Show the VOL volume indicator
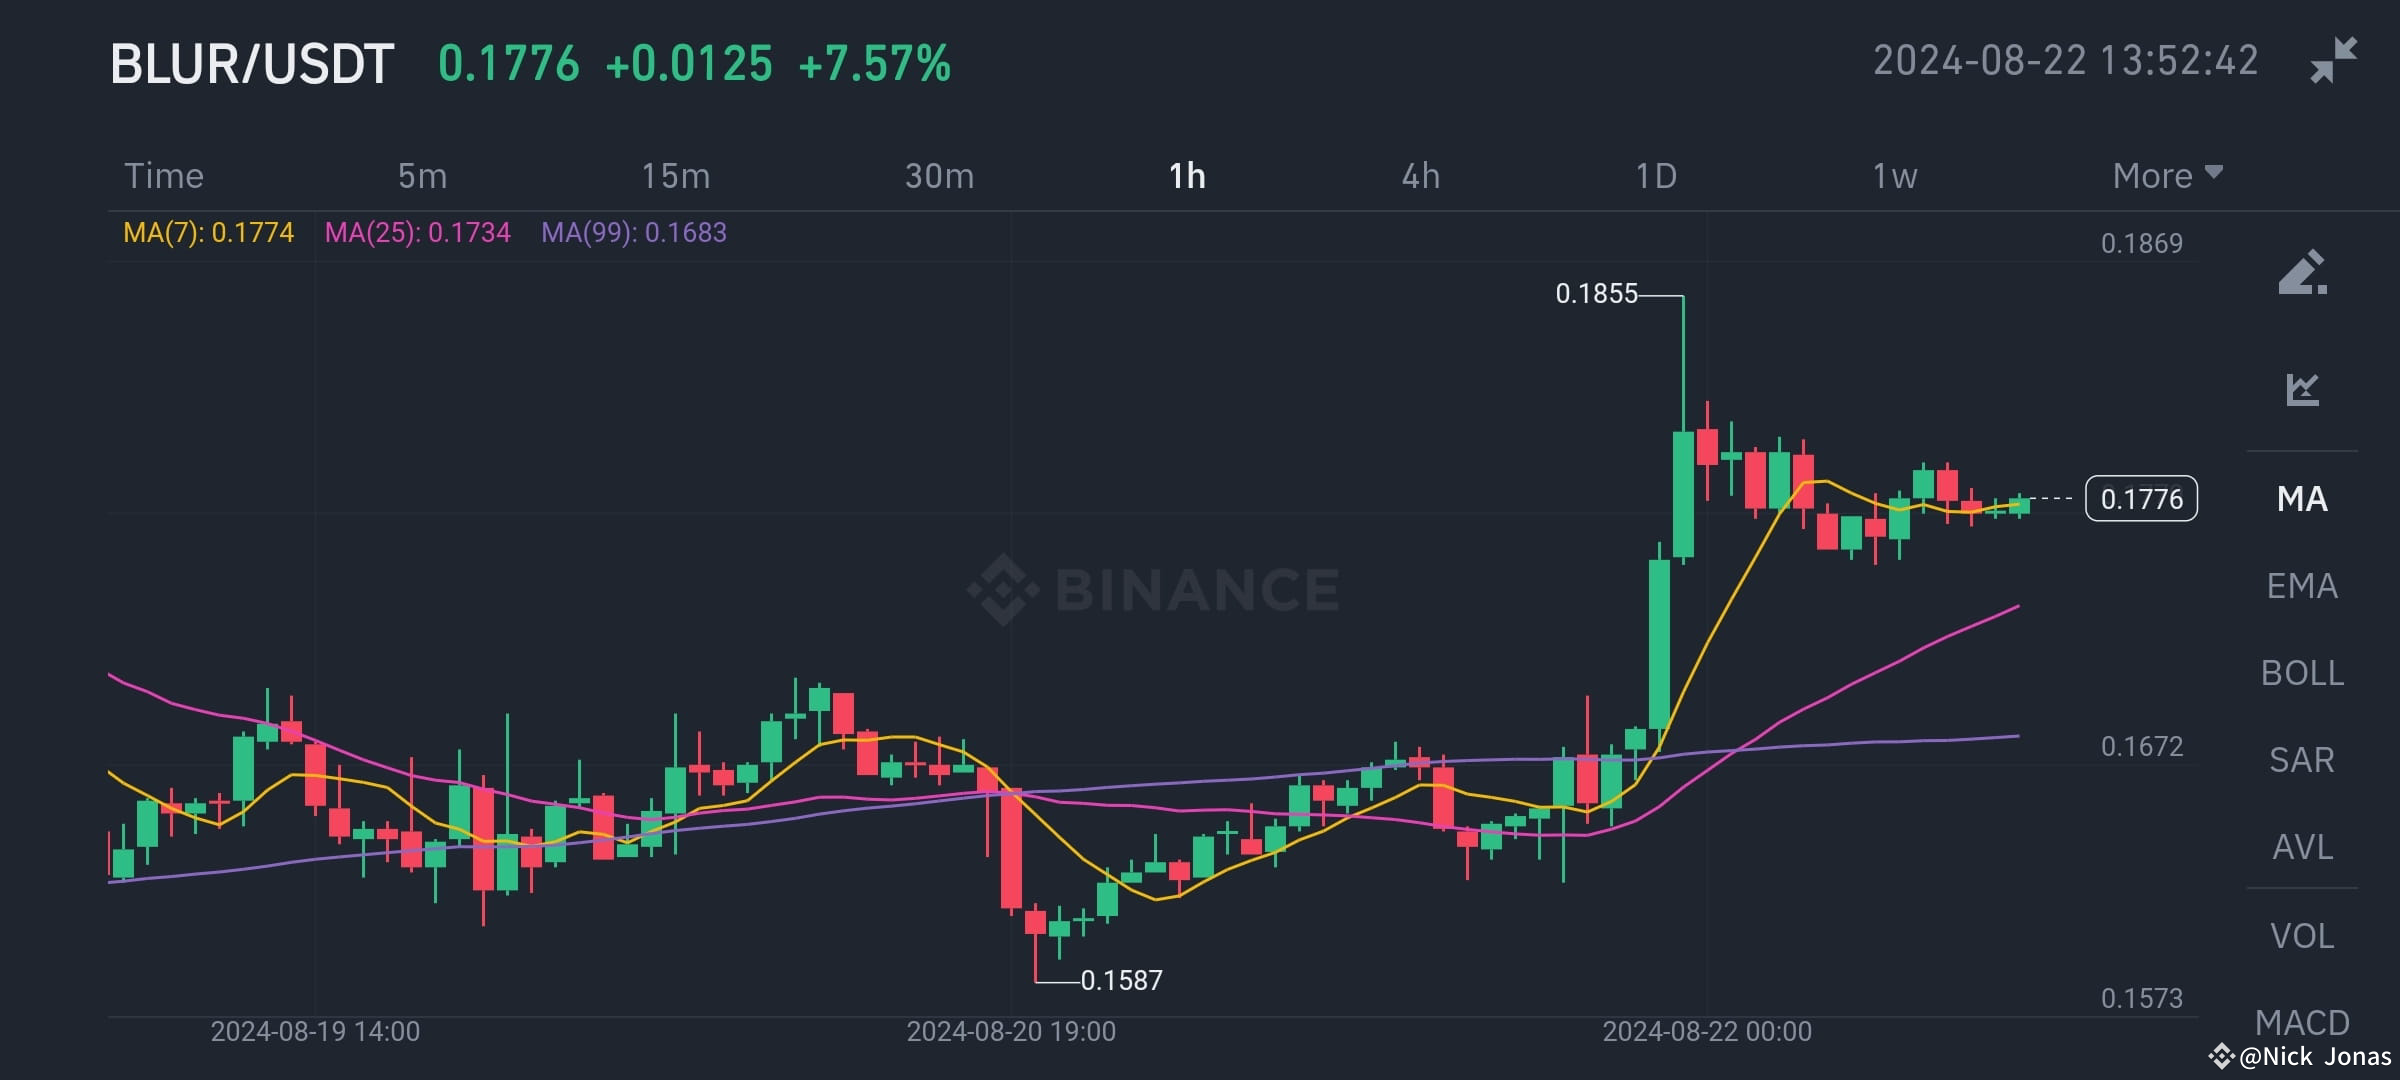 pyautogui.click(x=2302, y=934)
